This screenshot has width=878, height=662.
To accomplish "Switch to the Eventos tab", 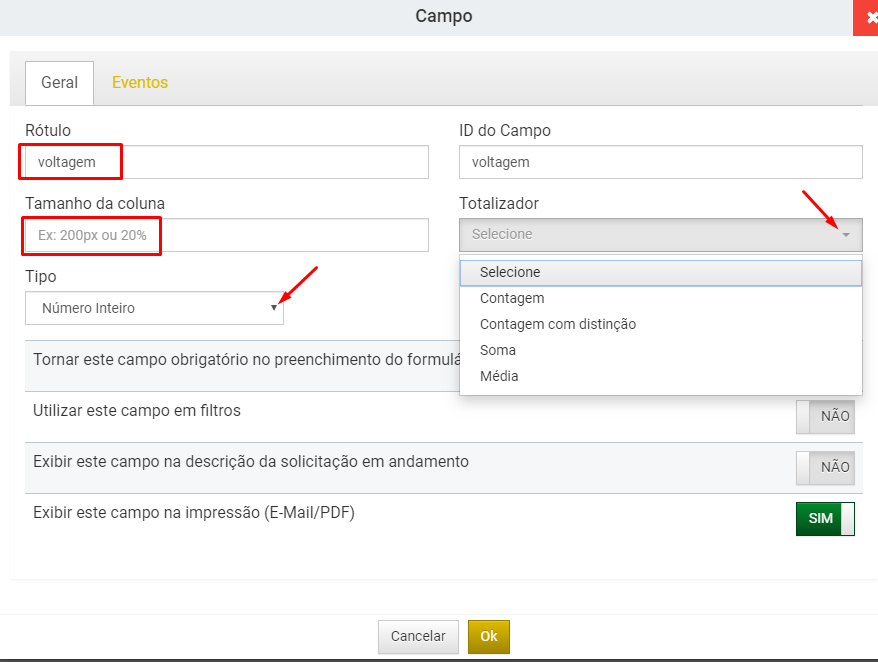I will pyautogui.click(x=140, y=82).
